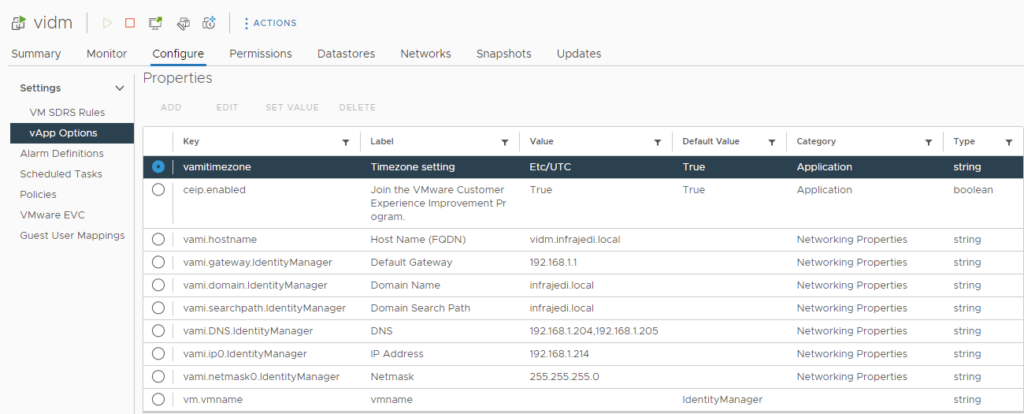
Task: Select the vami.searchpath.IdentityManager radio button
Action: point(158,308)
